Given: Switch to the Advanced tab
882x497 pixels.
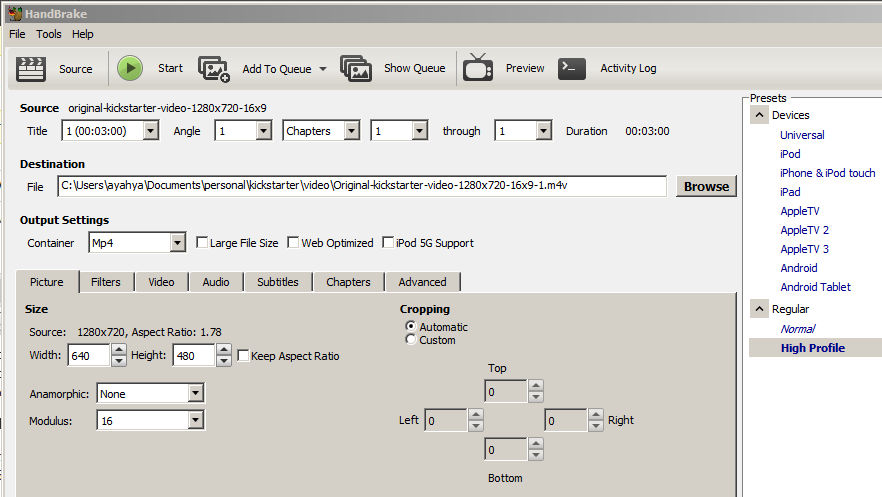Looking at the screenshot, I should point(422,282).
